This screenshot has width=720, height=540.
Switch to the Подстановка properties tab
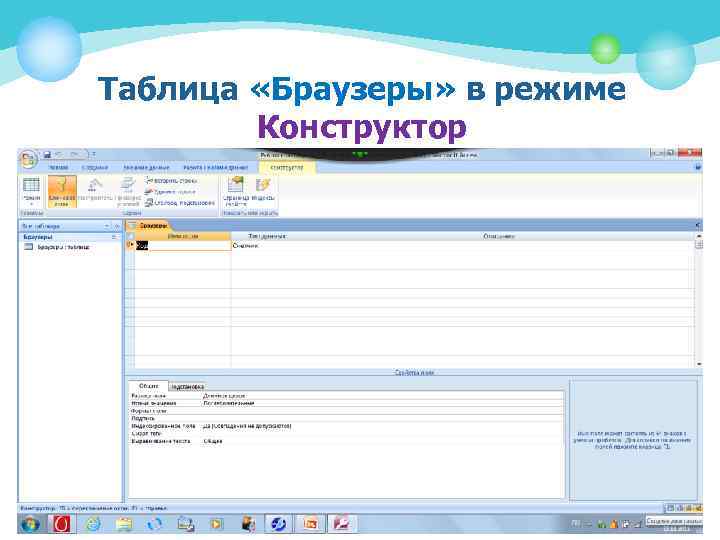click(187, 387)
